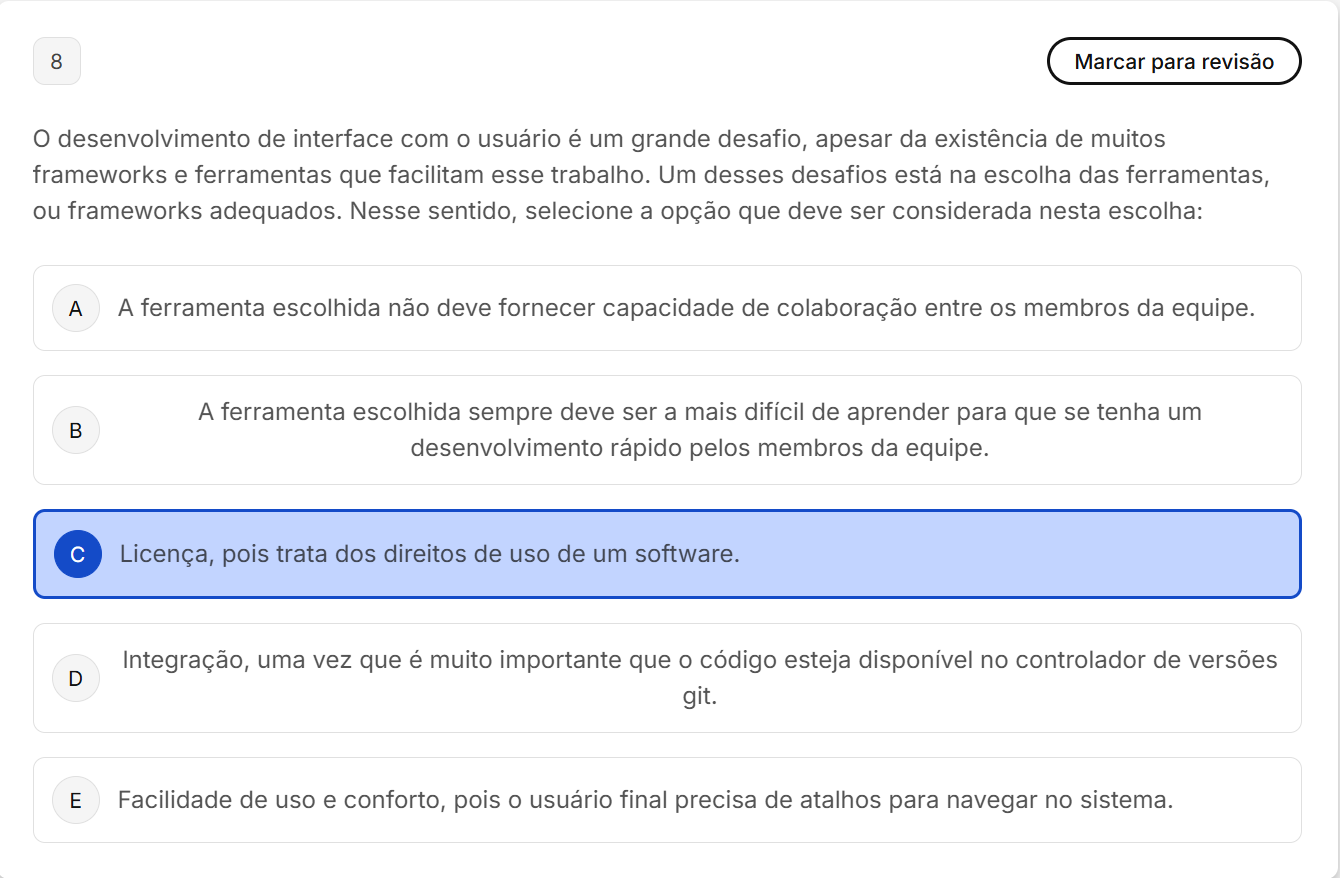The width and height of the screenshot is (1340, 878).
Task: Click 'desenvolvimento rápido pelos membros da equipe' line
Action: tap(700, 448)
